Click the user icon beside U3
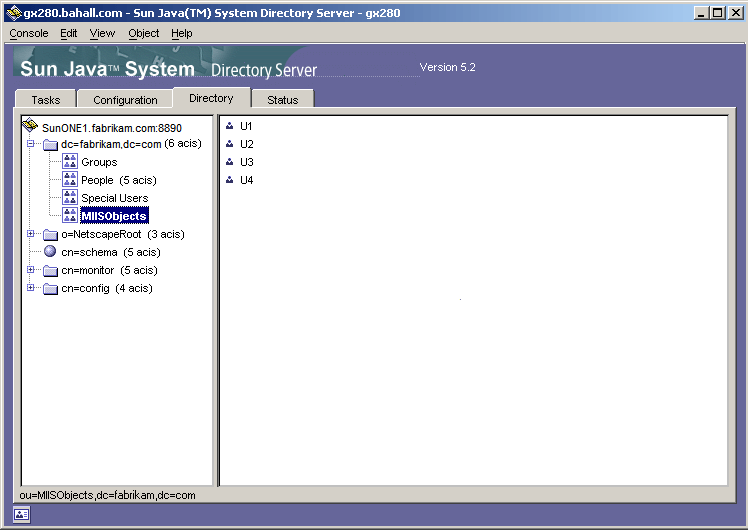This screenshot has width=748, height=530. pyautogui.click(x=229, y=162)
